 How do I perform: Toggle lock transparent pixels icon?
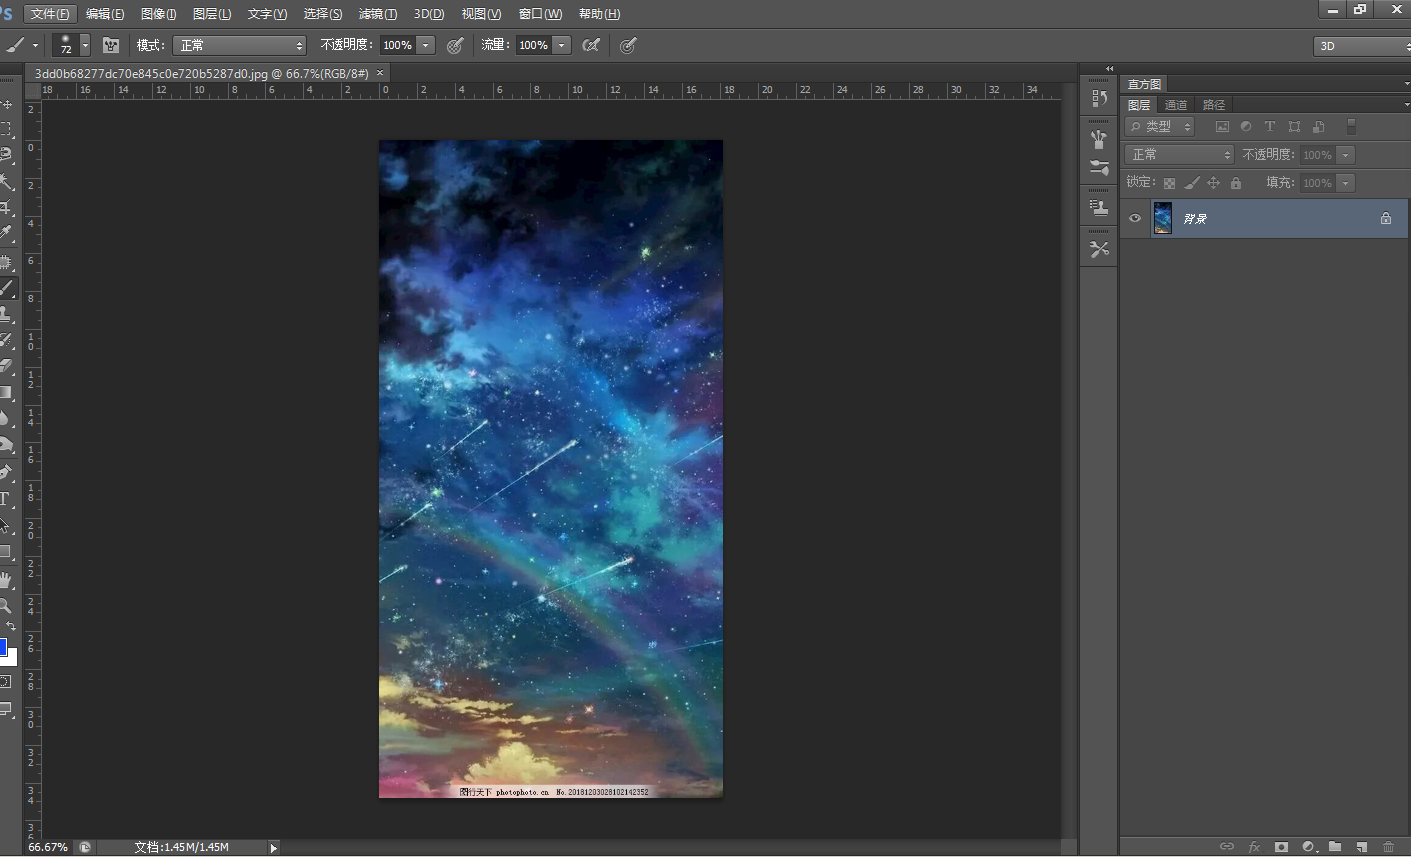click(1169, 183)
